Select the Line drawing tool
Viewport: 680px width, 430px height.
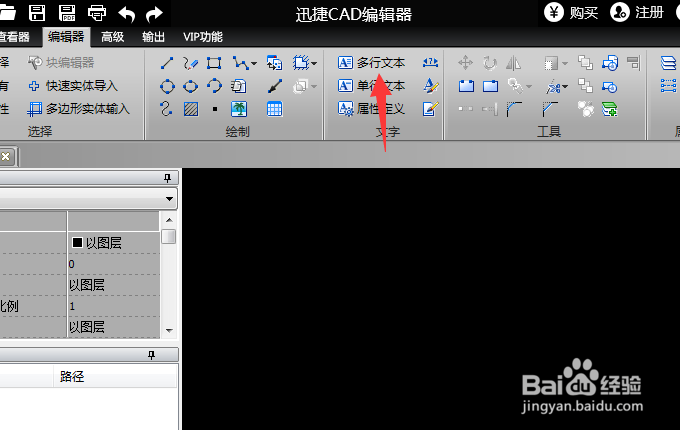pyautogui.click(x=167, y=63)
